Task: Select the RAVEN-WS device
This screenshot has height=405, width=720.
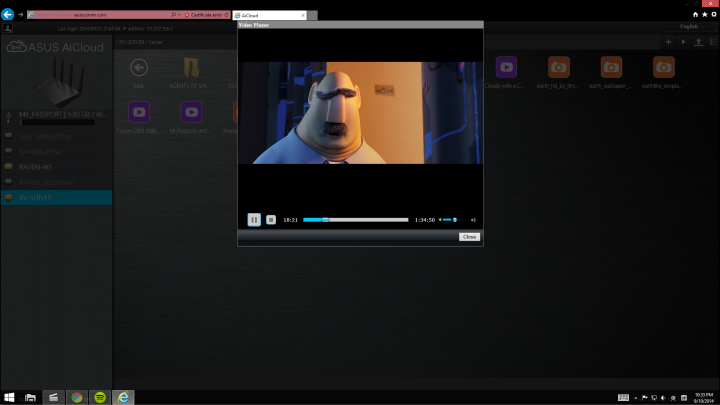Action: pyautogui.click(x=56, y=167)
